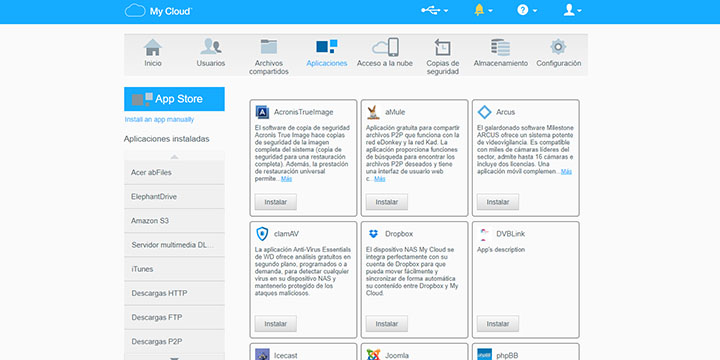Screen dimensions: 720x360
Task: Open the Configuración gear icon
Action: (558, 47)
